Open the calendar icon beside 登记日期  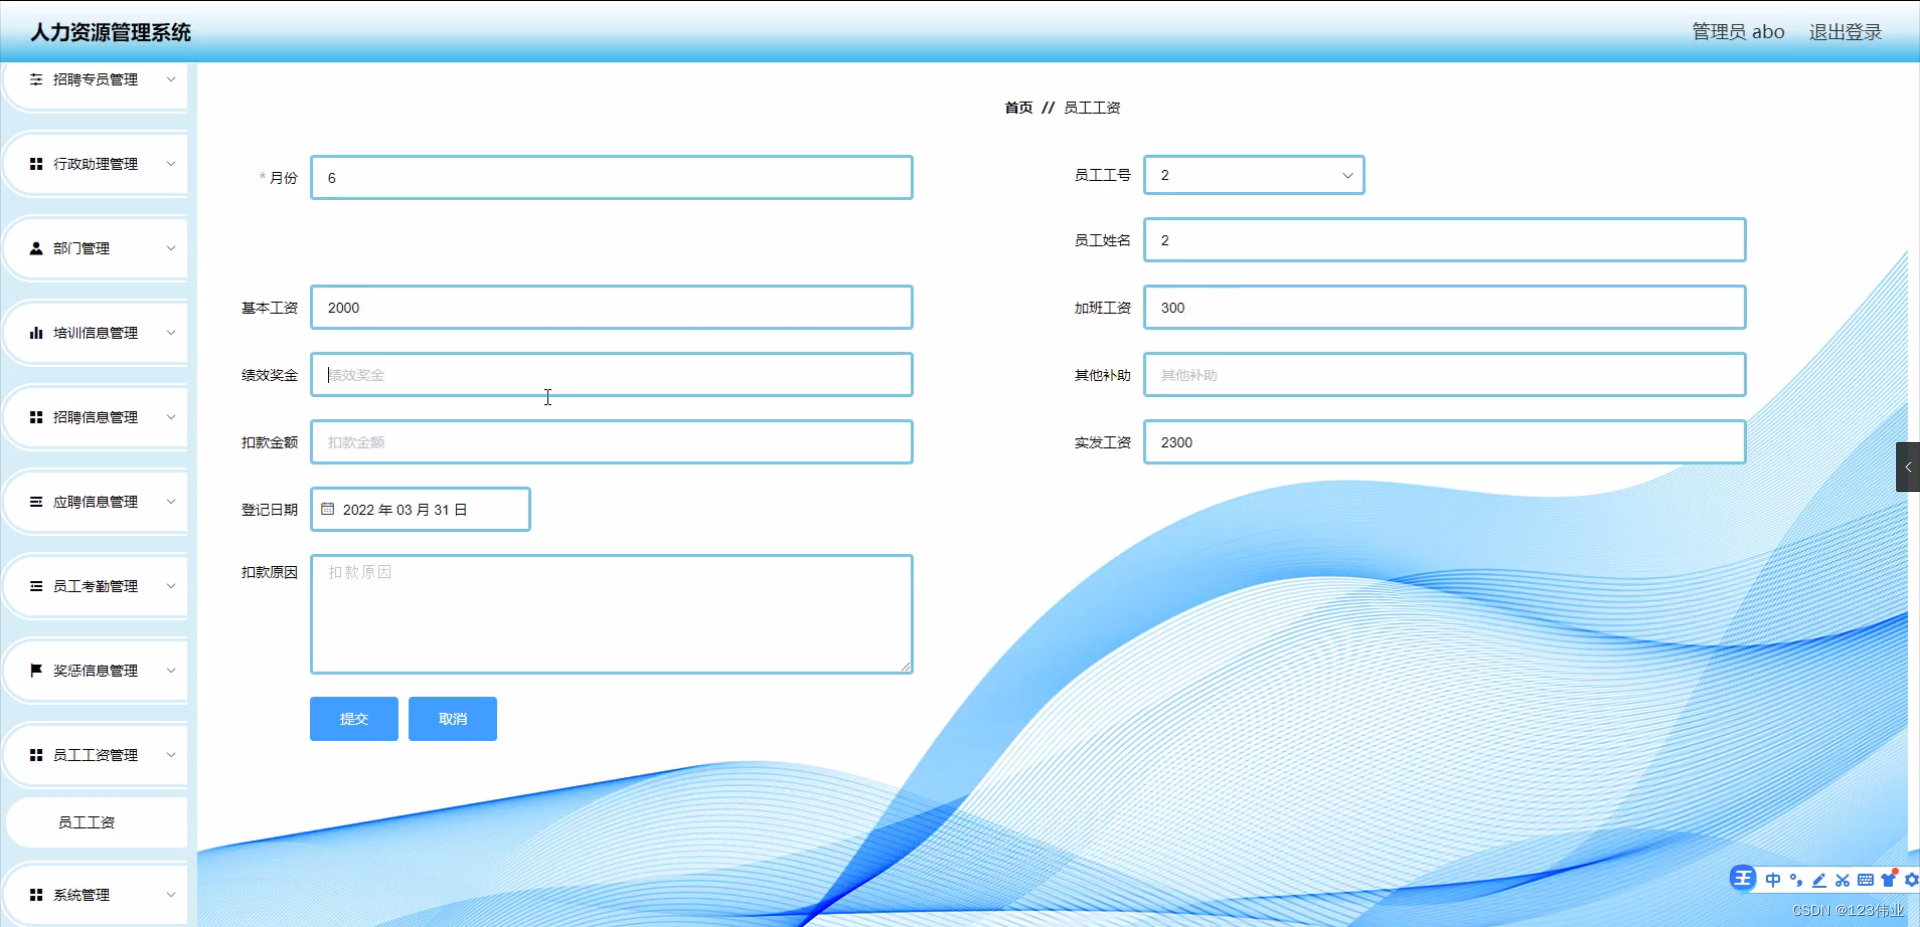(328, 509)
